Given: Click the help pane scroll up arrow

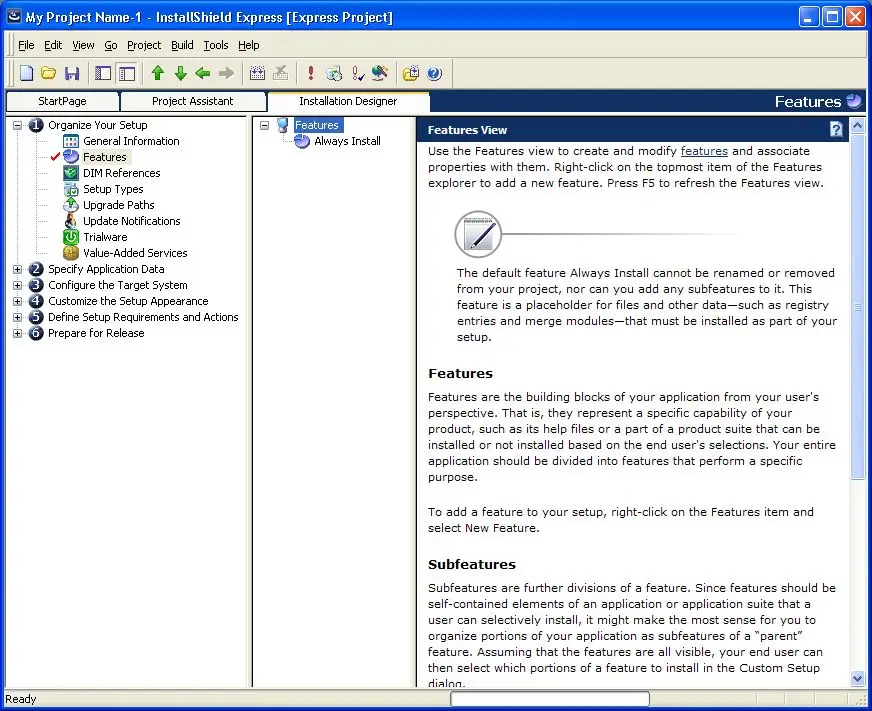Looking at the screenshot, I should click(x=857, y=126).
